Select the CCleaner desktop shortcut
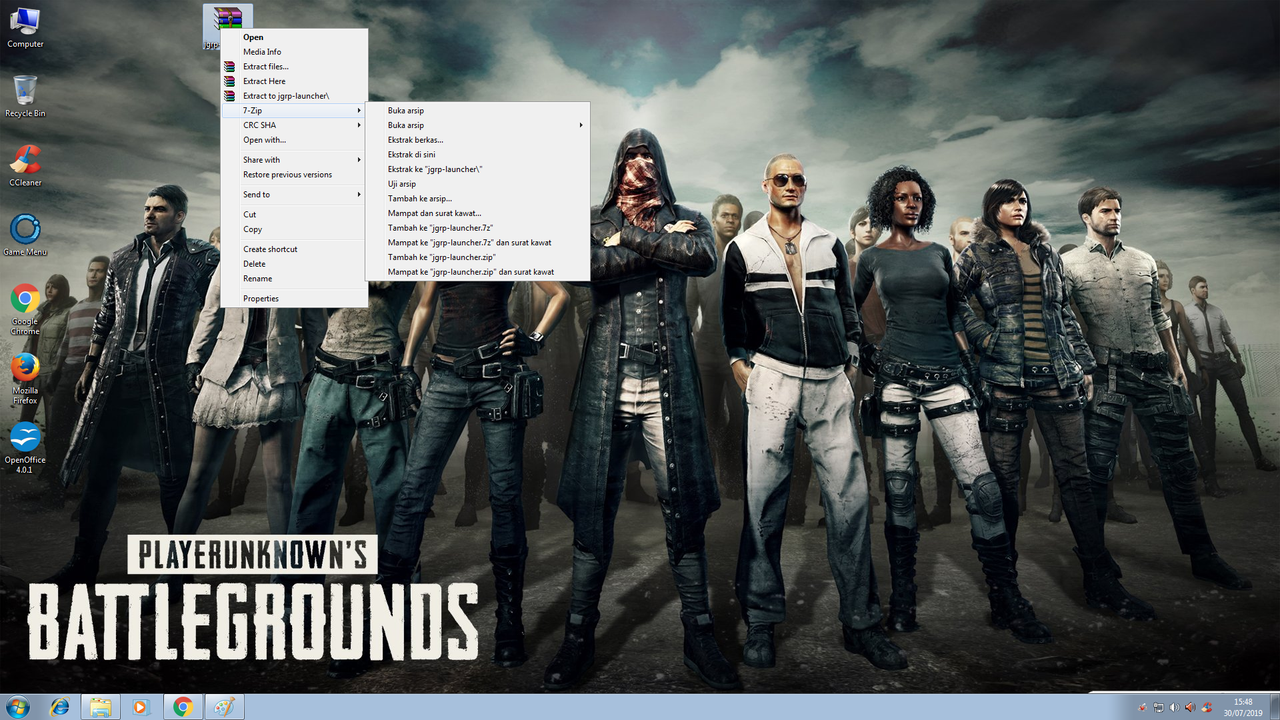Image resolution: width=1280 pixels, height=720 pixels. 25,166
